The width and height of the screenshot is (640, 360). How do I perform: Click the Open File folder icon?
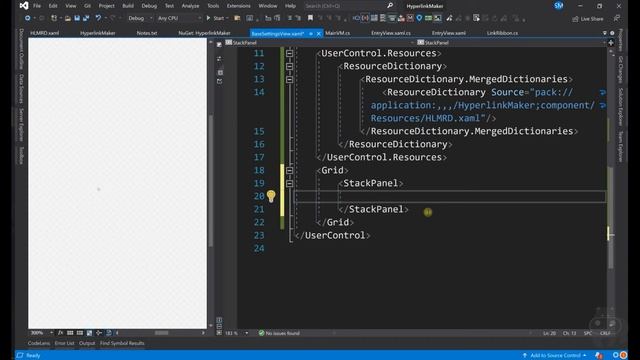coord(68,18)
